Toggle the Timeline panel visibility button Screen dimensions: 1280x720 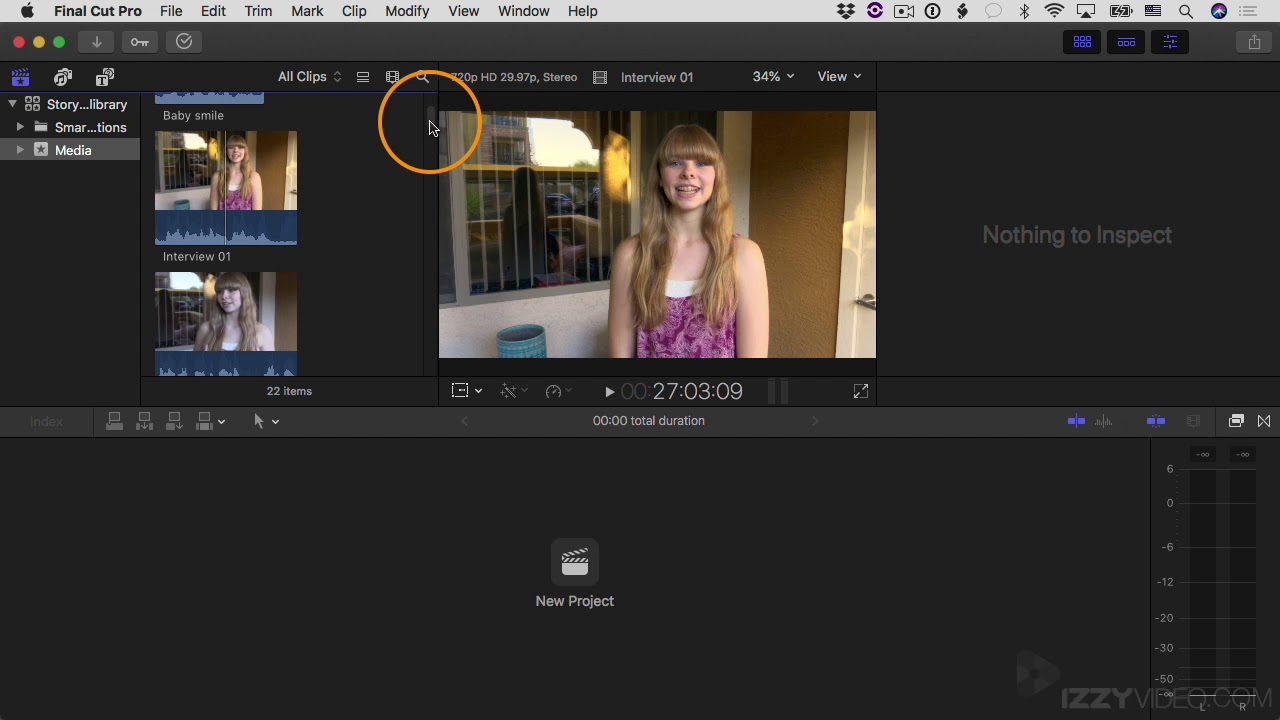(x=1126, y=42)
